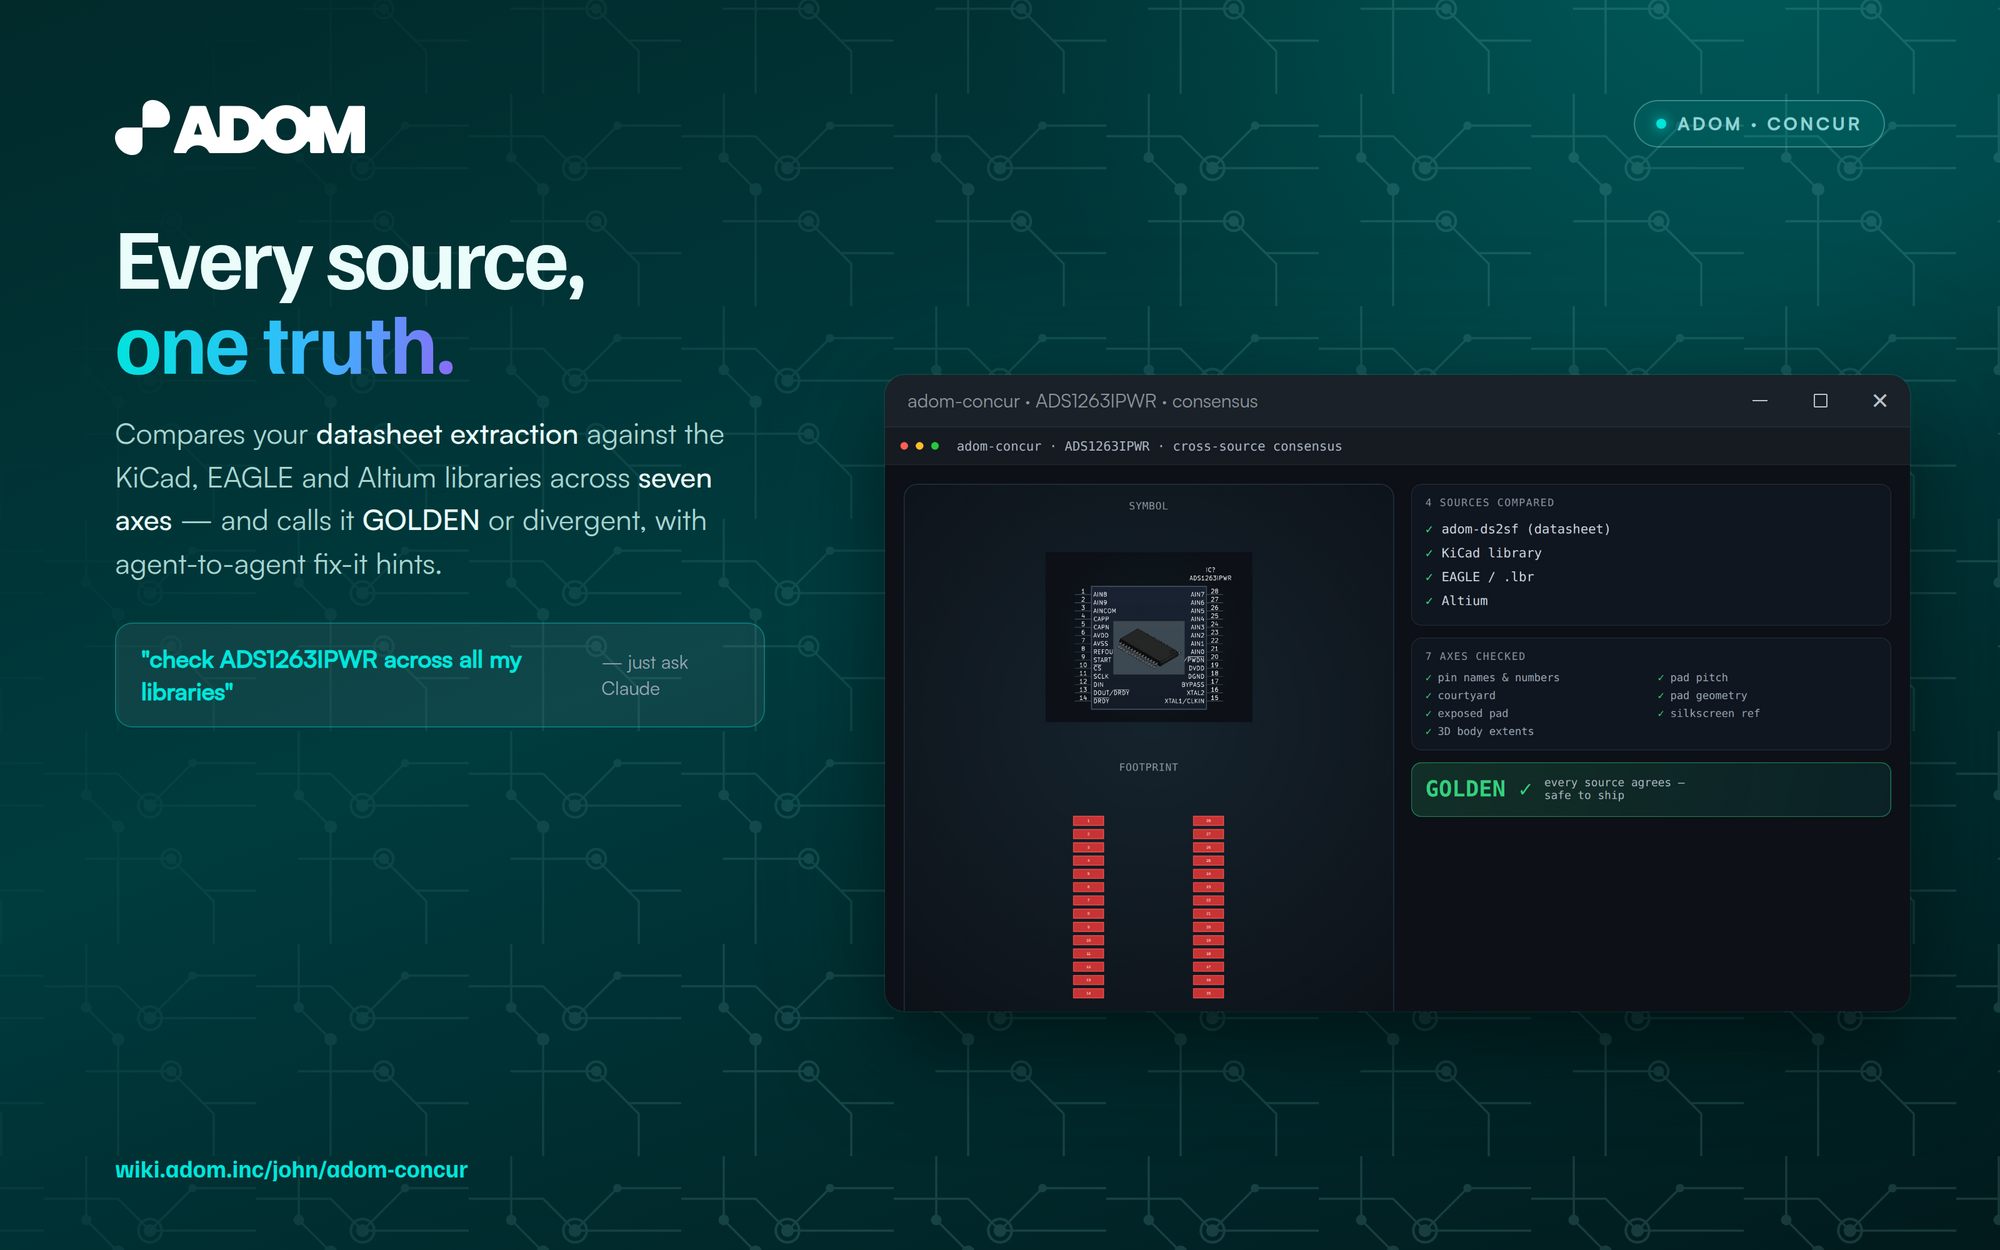This screenshot has width=2000, height=1250.
Task: Minimize the adom-concur consensus window
Action: point(1760,401)
